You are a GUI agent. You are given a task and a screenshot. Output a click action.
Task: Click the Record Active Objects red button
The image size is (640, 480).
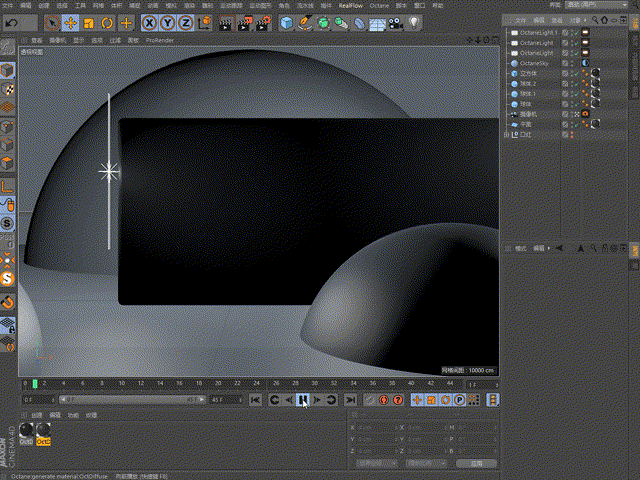(383, 400)
